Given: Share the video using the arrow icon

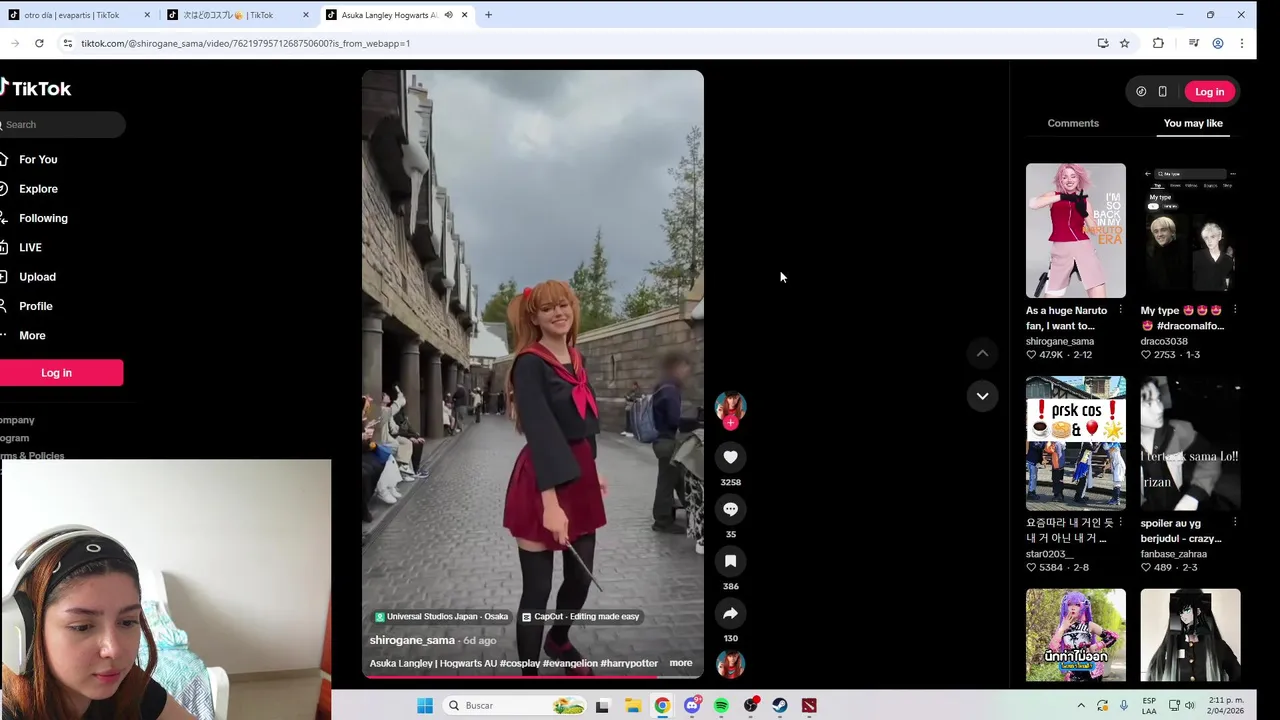Looking at the screenshot, I should (x=730, y=613).
